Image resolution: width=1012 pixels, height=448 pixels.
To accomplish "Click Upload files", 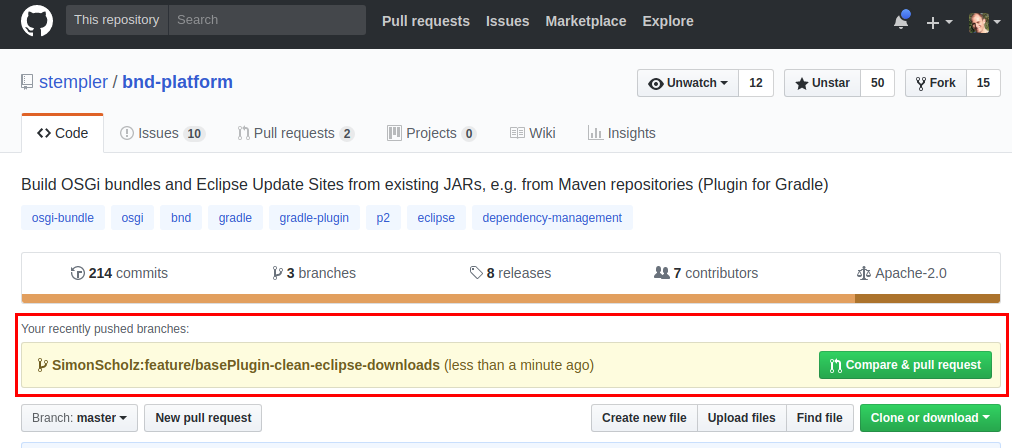I will (742, 418).
